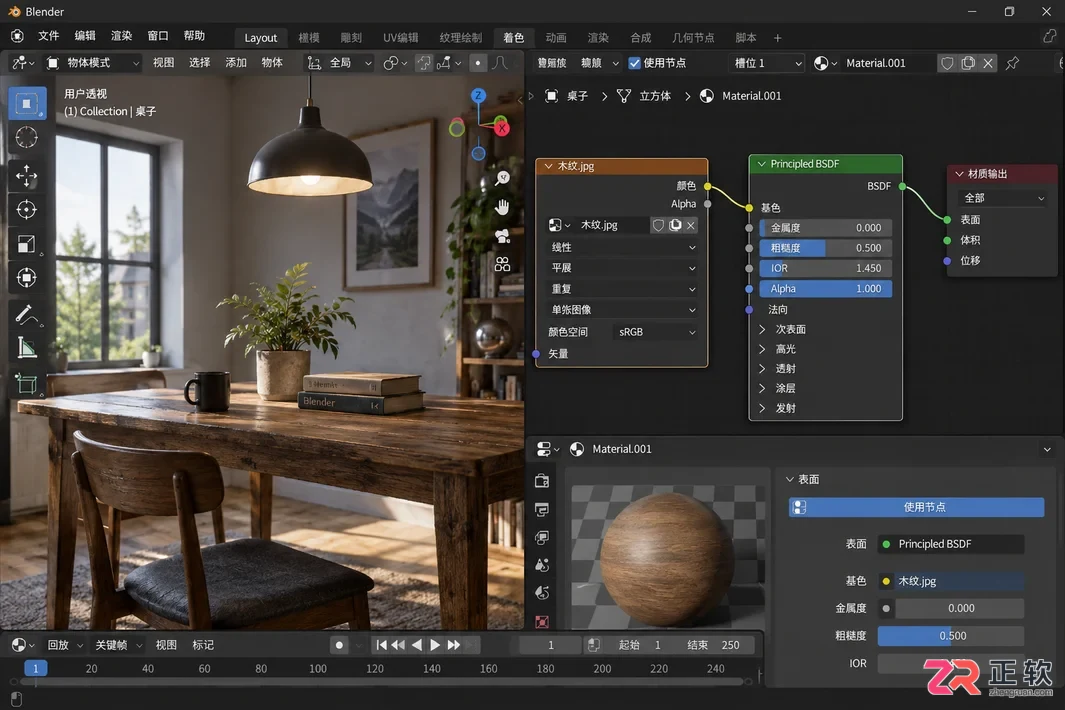Select the Box Select tool
1065x710 pixels.
(x=26, y=103)
